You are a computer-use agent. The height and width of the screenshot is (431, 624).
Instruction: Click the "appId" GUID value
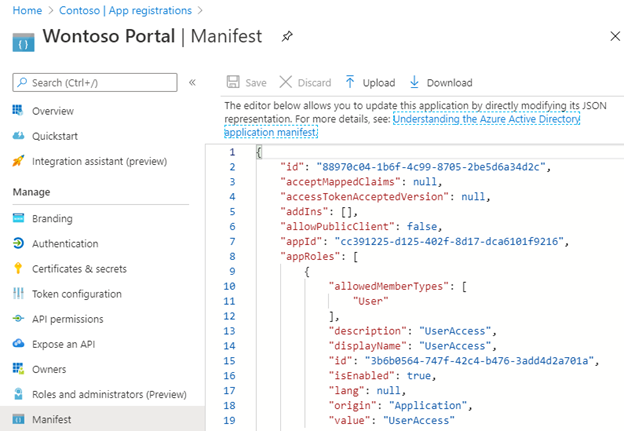[449, 242]
